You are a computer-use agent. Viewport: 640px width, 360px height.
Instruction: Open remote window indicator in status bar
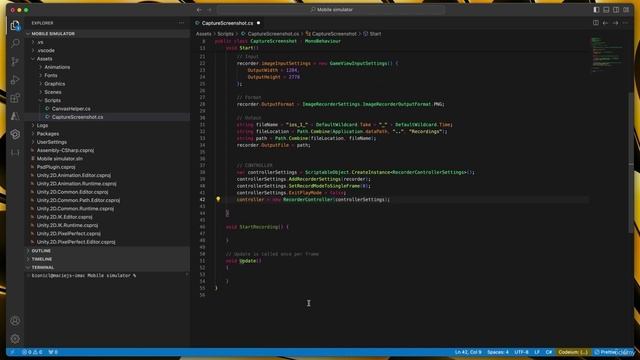tap(12, 352)
